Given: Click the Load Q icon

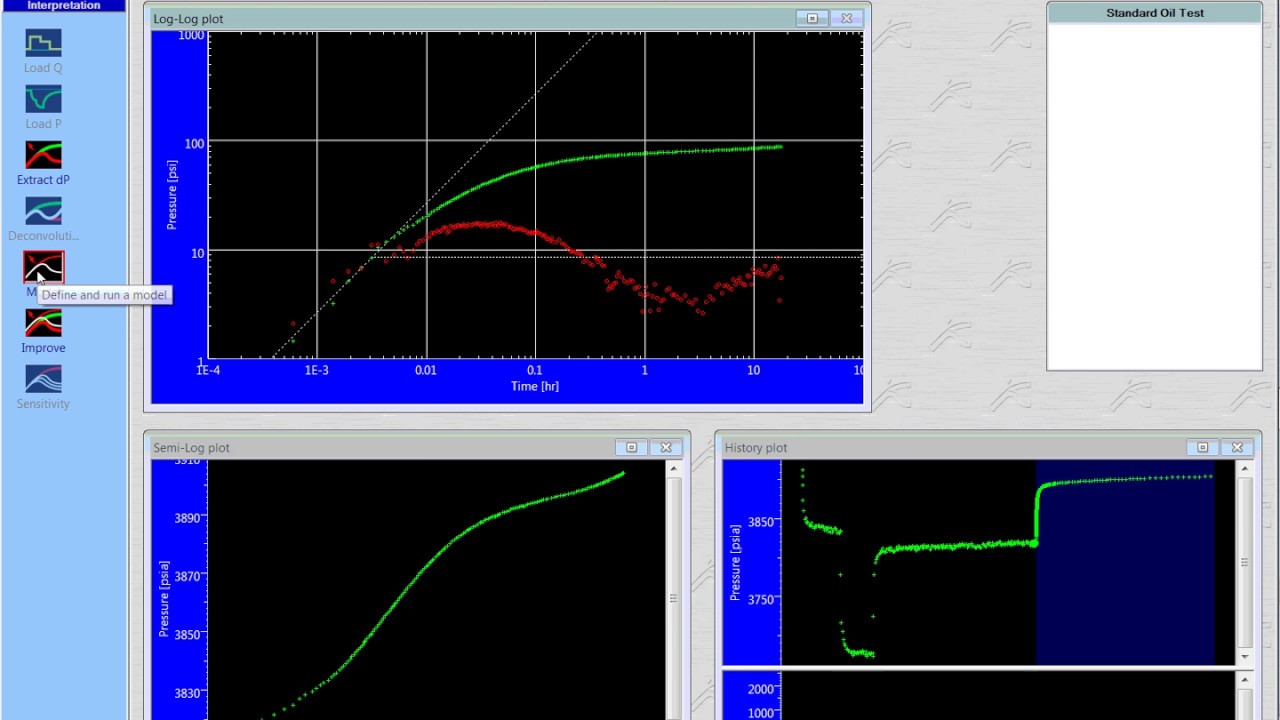Looking at the screenshot, I should [43, 43].
